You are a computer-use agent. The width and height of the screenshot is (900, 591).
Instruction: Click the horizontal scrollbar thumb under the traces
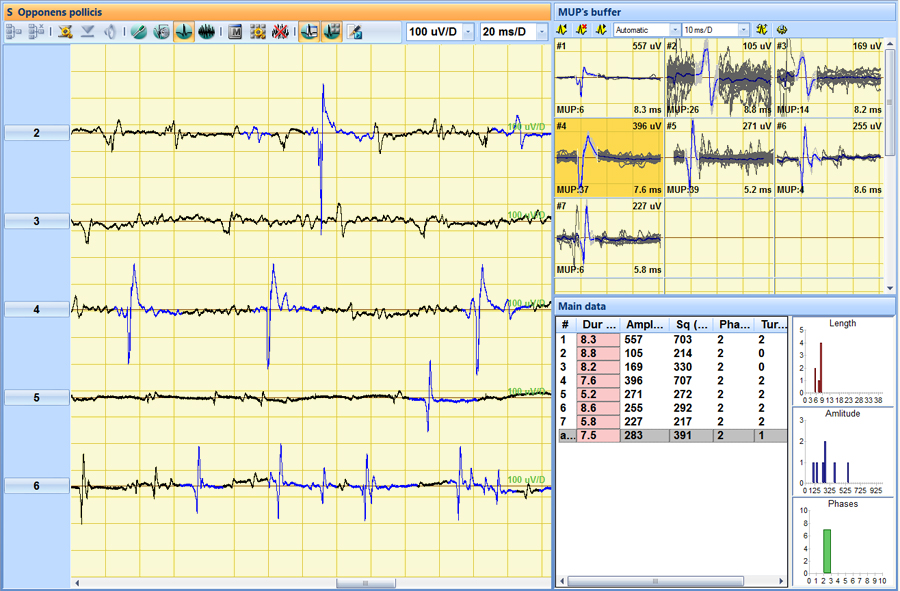[x=366, y=583]
